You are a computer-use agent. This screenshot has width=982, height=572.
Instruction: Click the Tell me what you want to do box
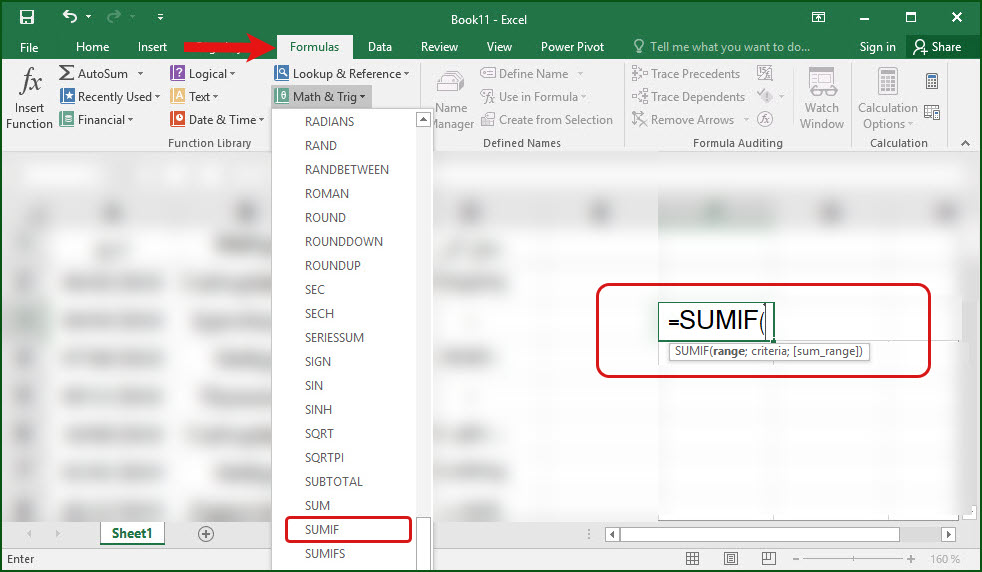pyautogui.click(x=721, y=47)
